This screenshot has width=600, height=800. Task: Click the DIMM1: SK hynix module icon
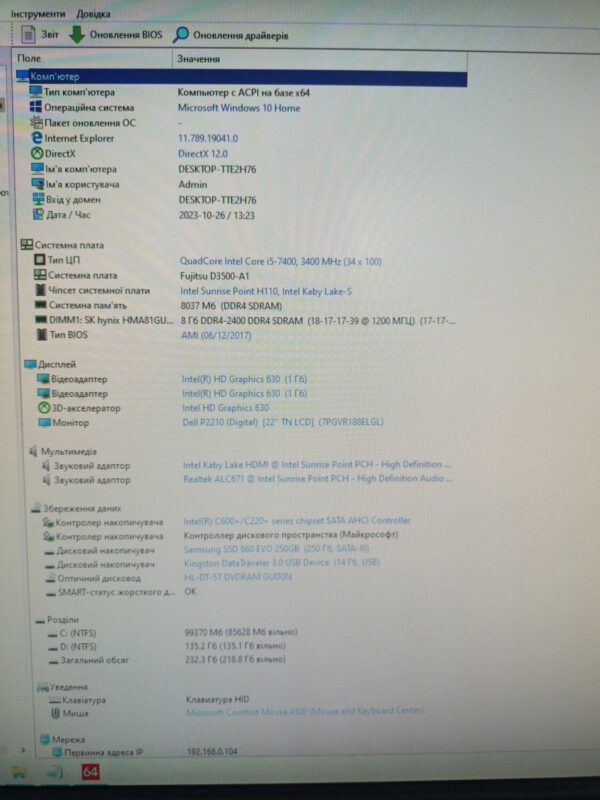(41, 320)
